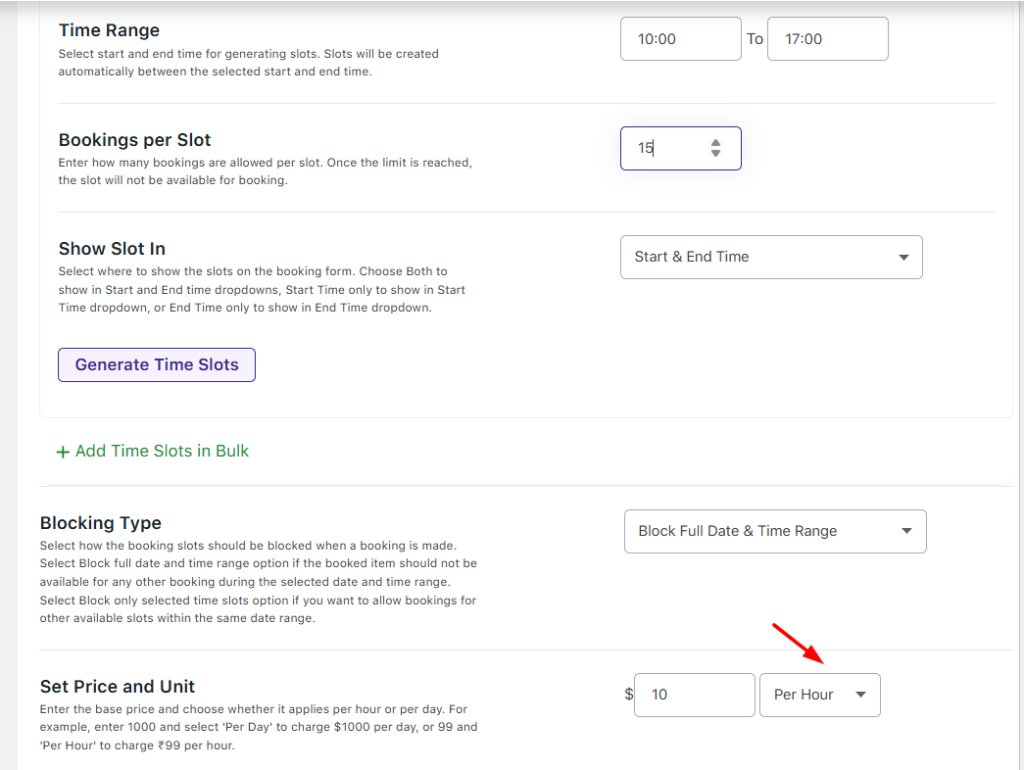
Task: Decrease Bookings per Slot using the down arrow
Action: 716,154
